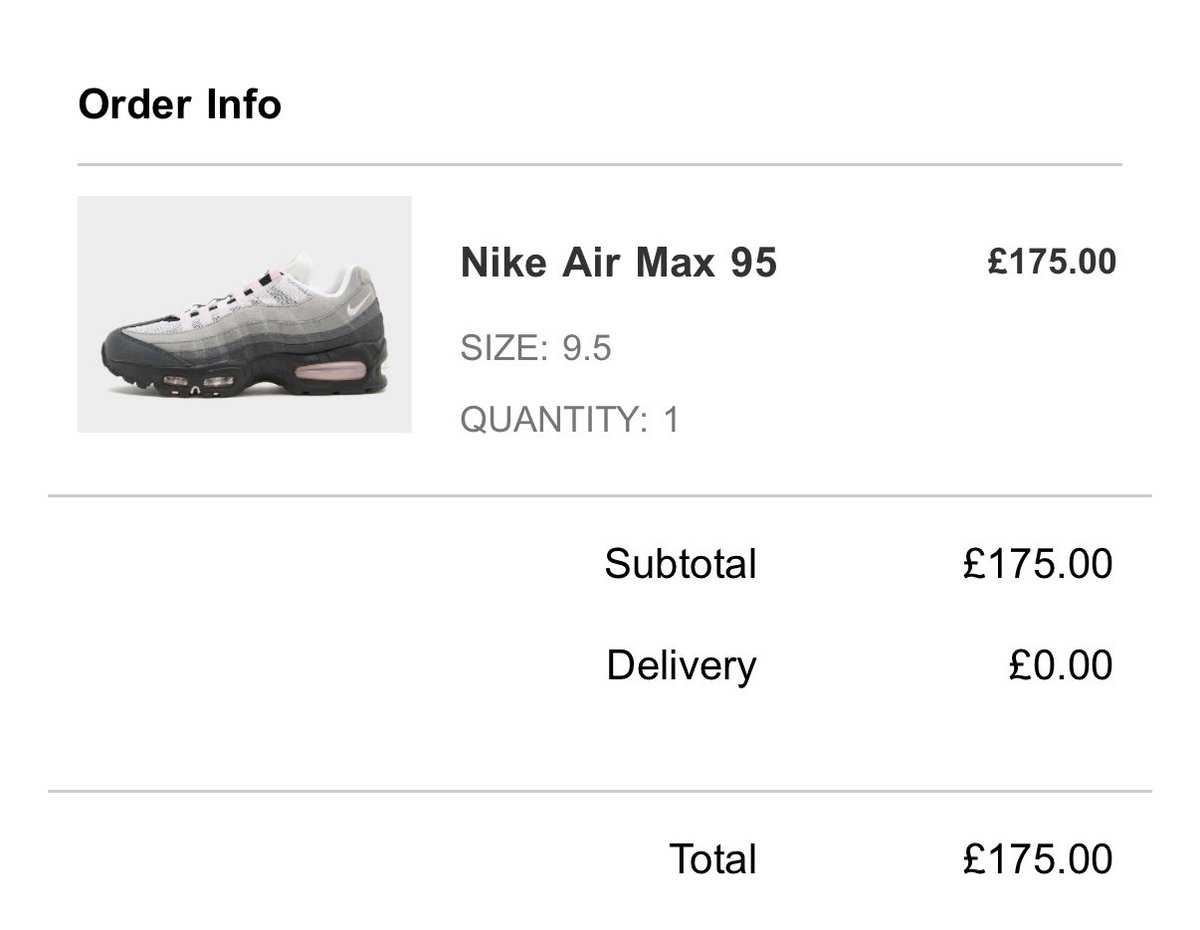Select the Delivery label
Screen dimensions: 1200x930
tap(681, 665)
